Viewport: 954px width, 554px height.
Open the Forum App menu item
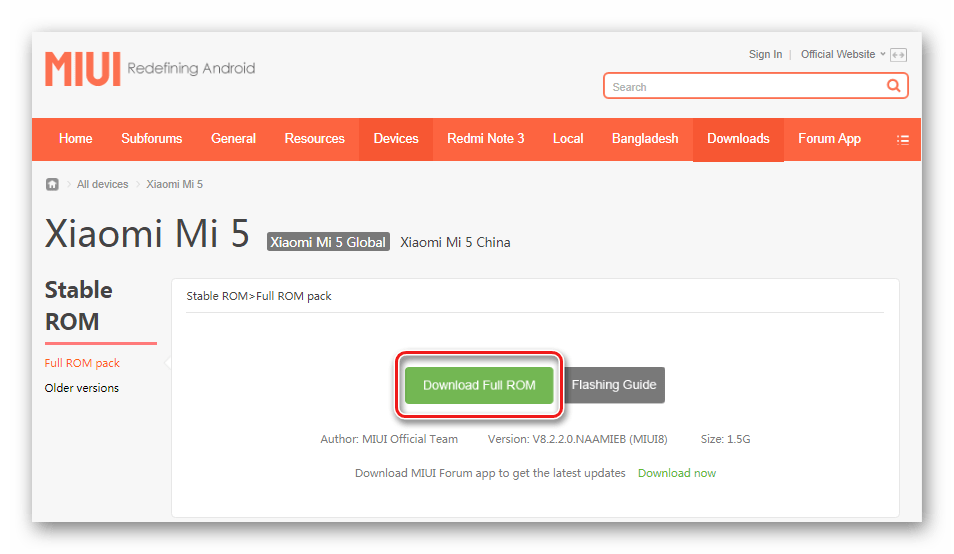coord(829,139)
